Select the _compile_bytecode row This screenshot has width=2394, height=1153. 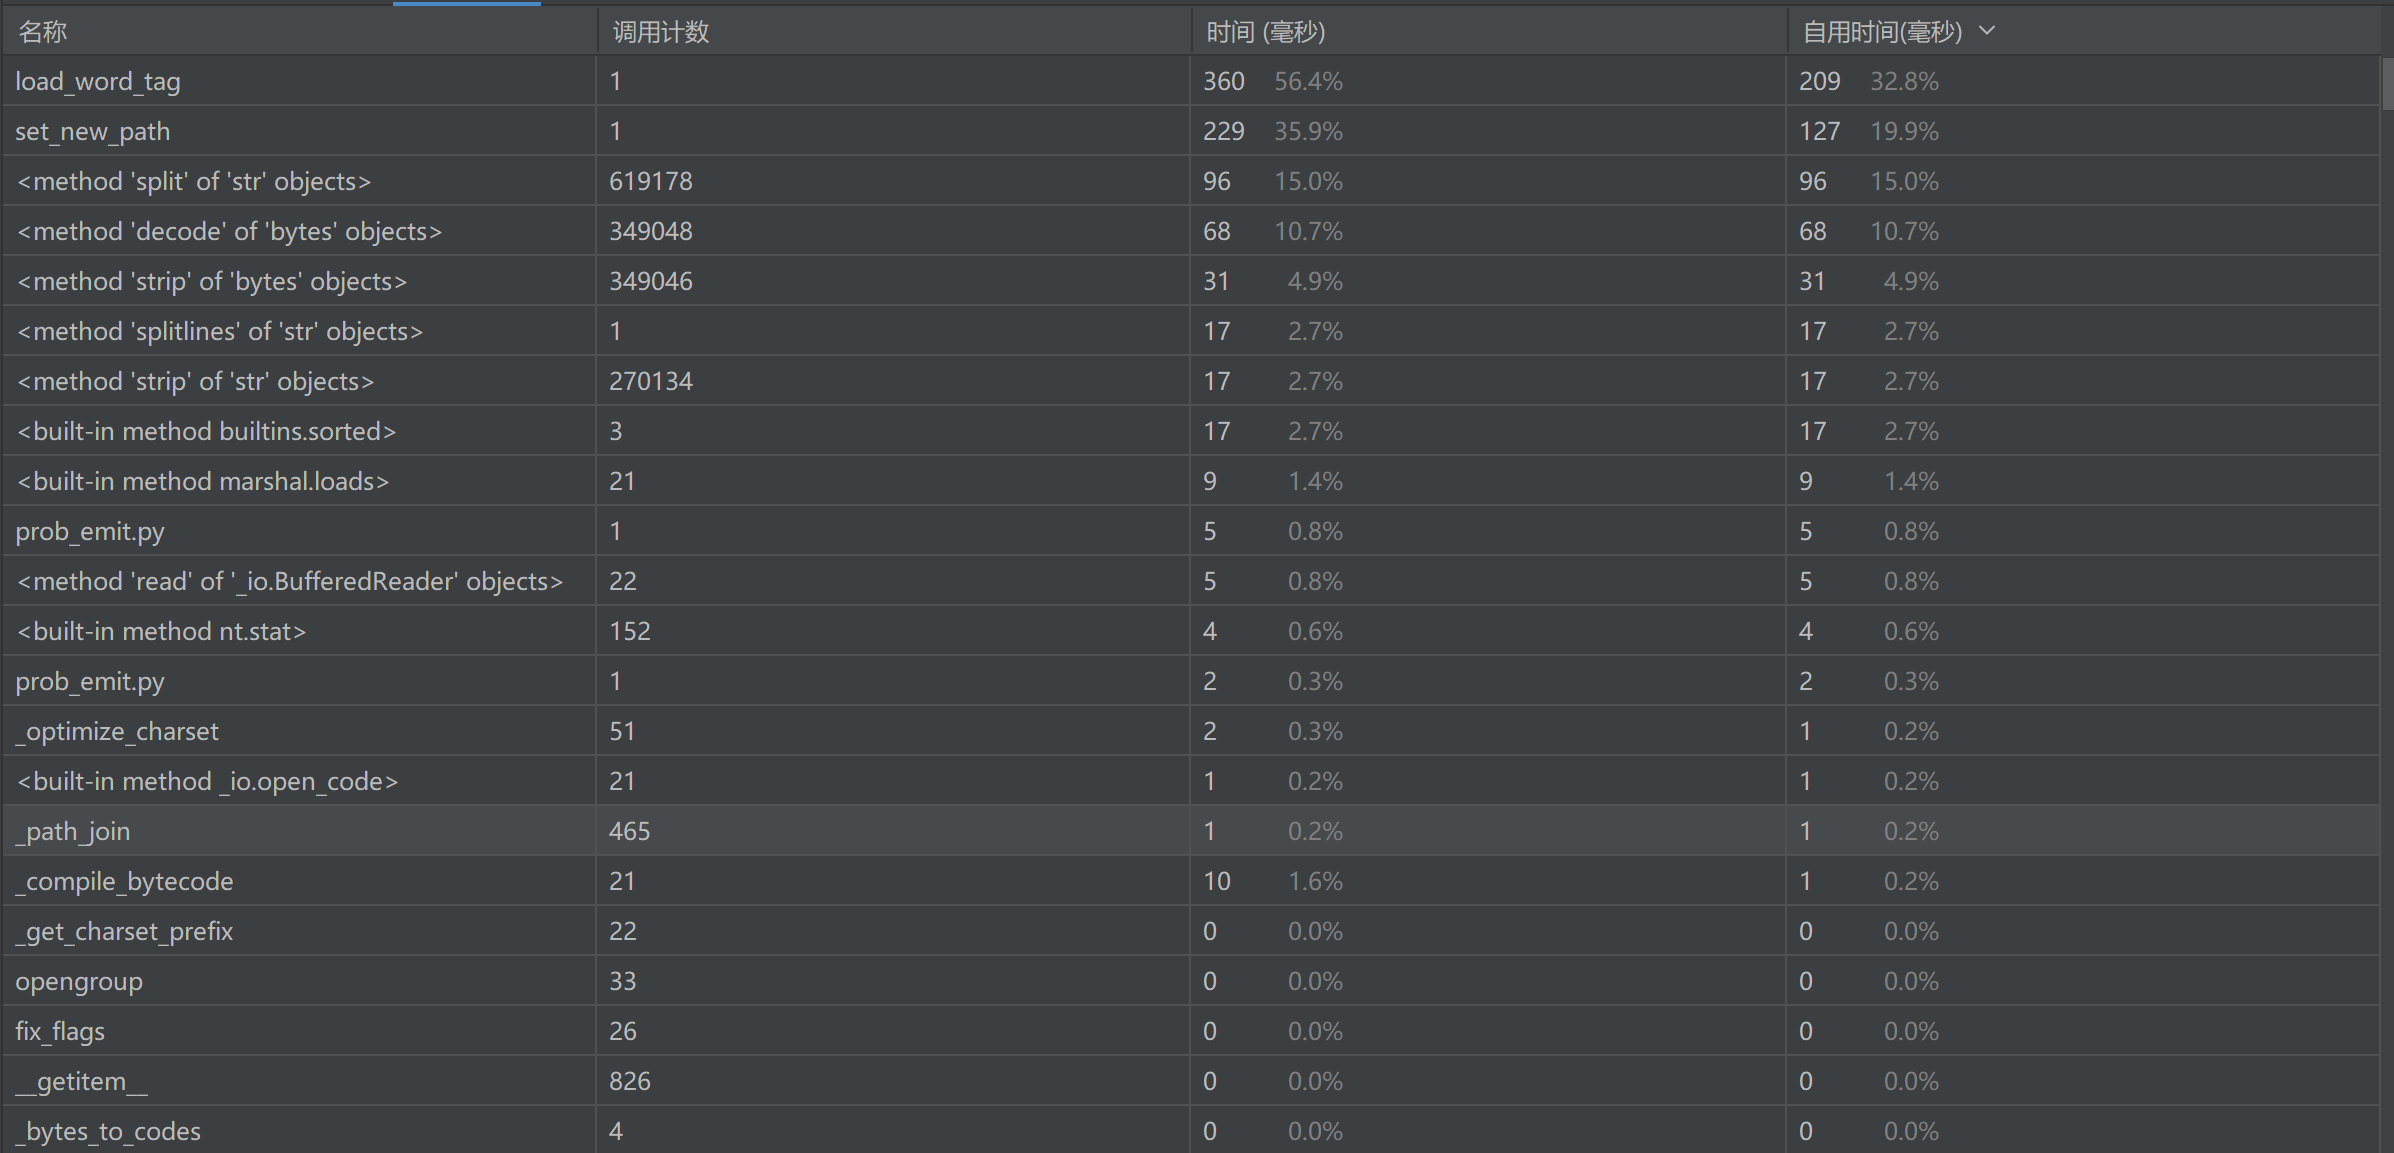(124, 881)
